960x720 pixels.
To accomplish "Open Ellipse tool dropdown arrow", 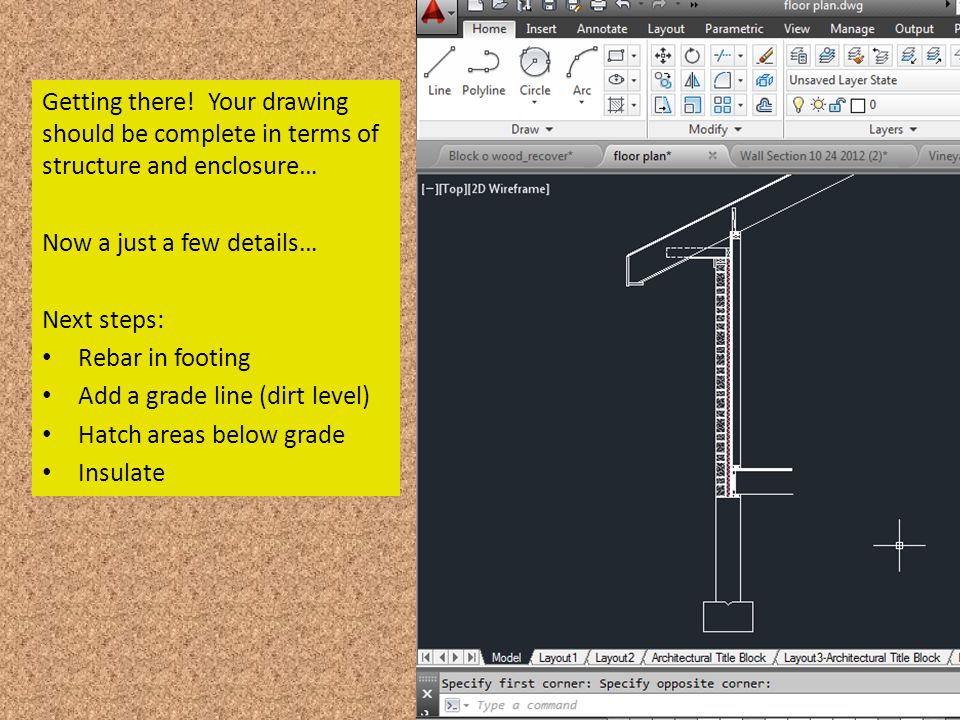I will pos(634,80).
